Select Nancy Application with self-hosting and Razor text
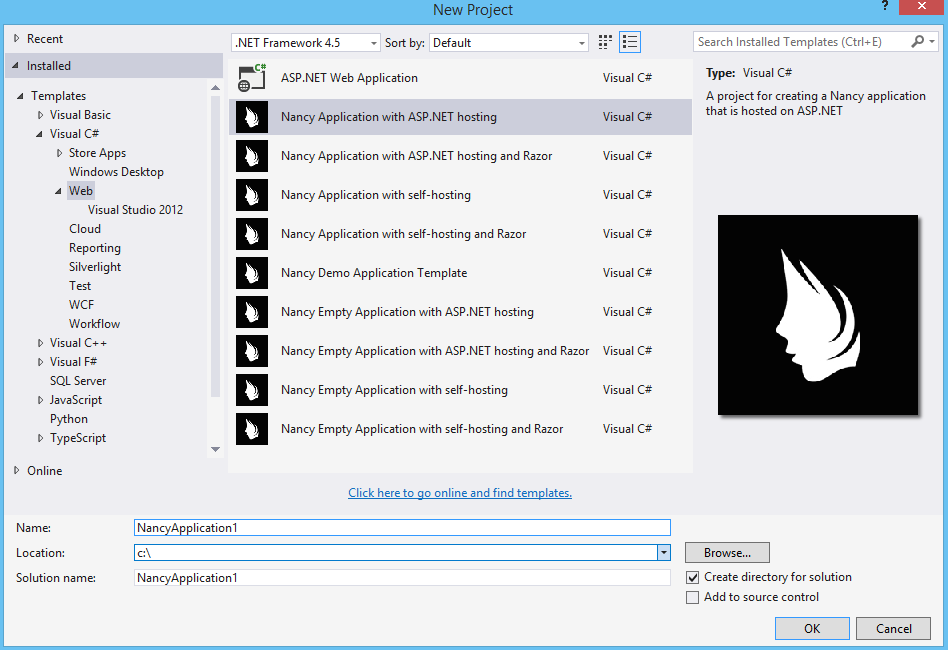This screenshot has width=948, height=650. (x=403, y=234)
